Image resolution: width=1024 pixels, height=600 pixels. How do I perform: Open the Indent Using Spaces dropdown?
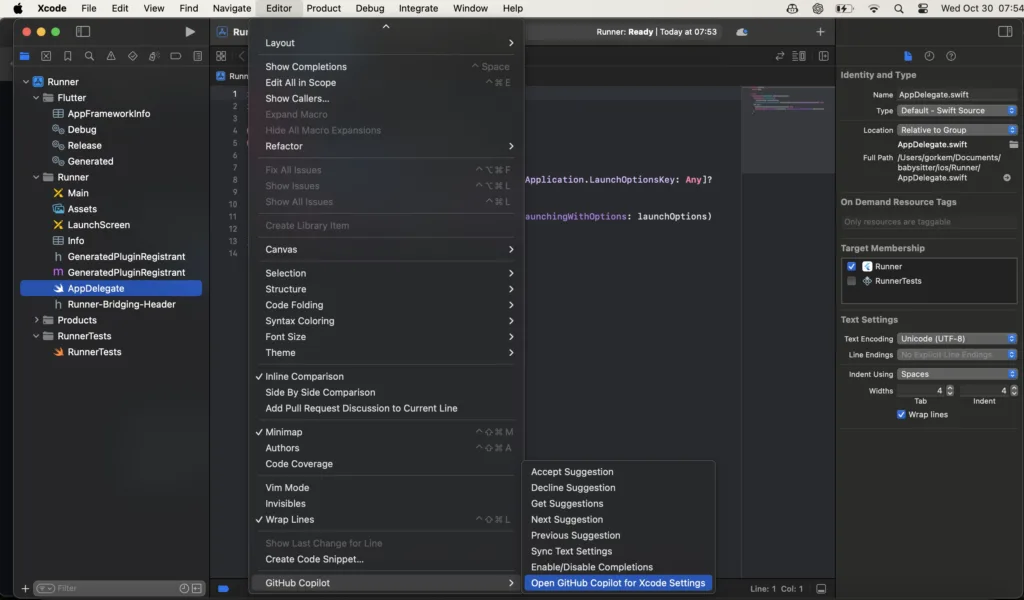(957, 374)
